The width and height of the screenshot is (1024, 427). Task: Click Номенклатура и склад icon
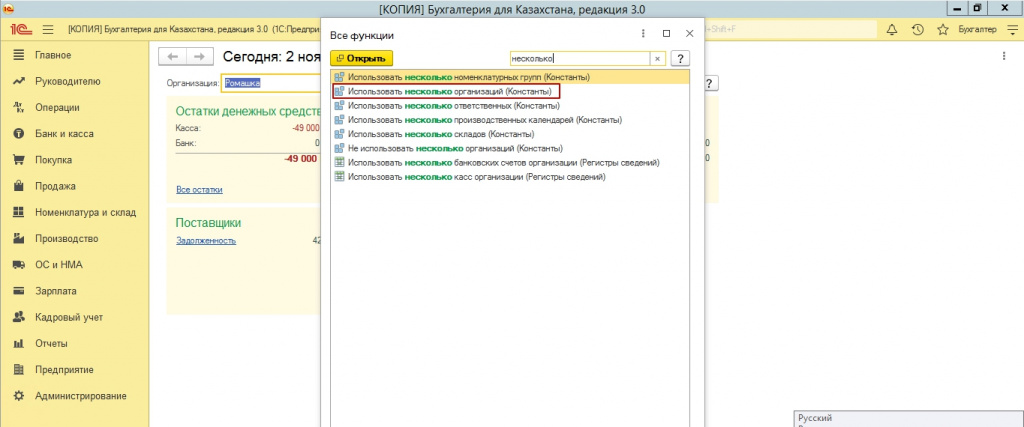19,212
